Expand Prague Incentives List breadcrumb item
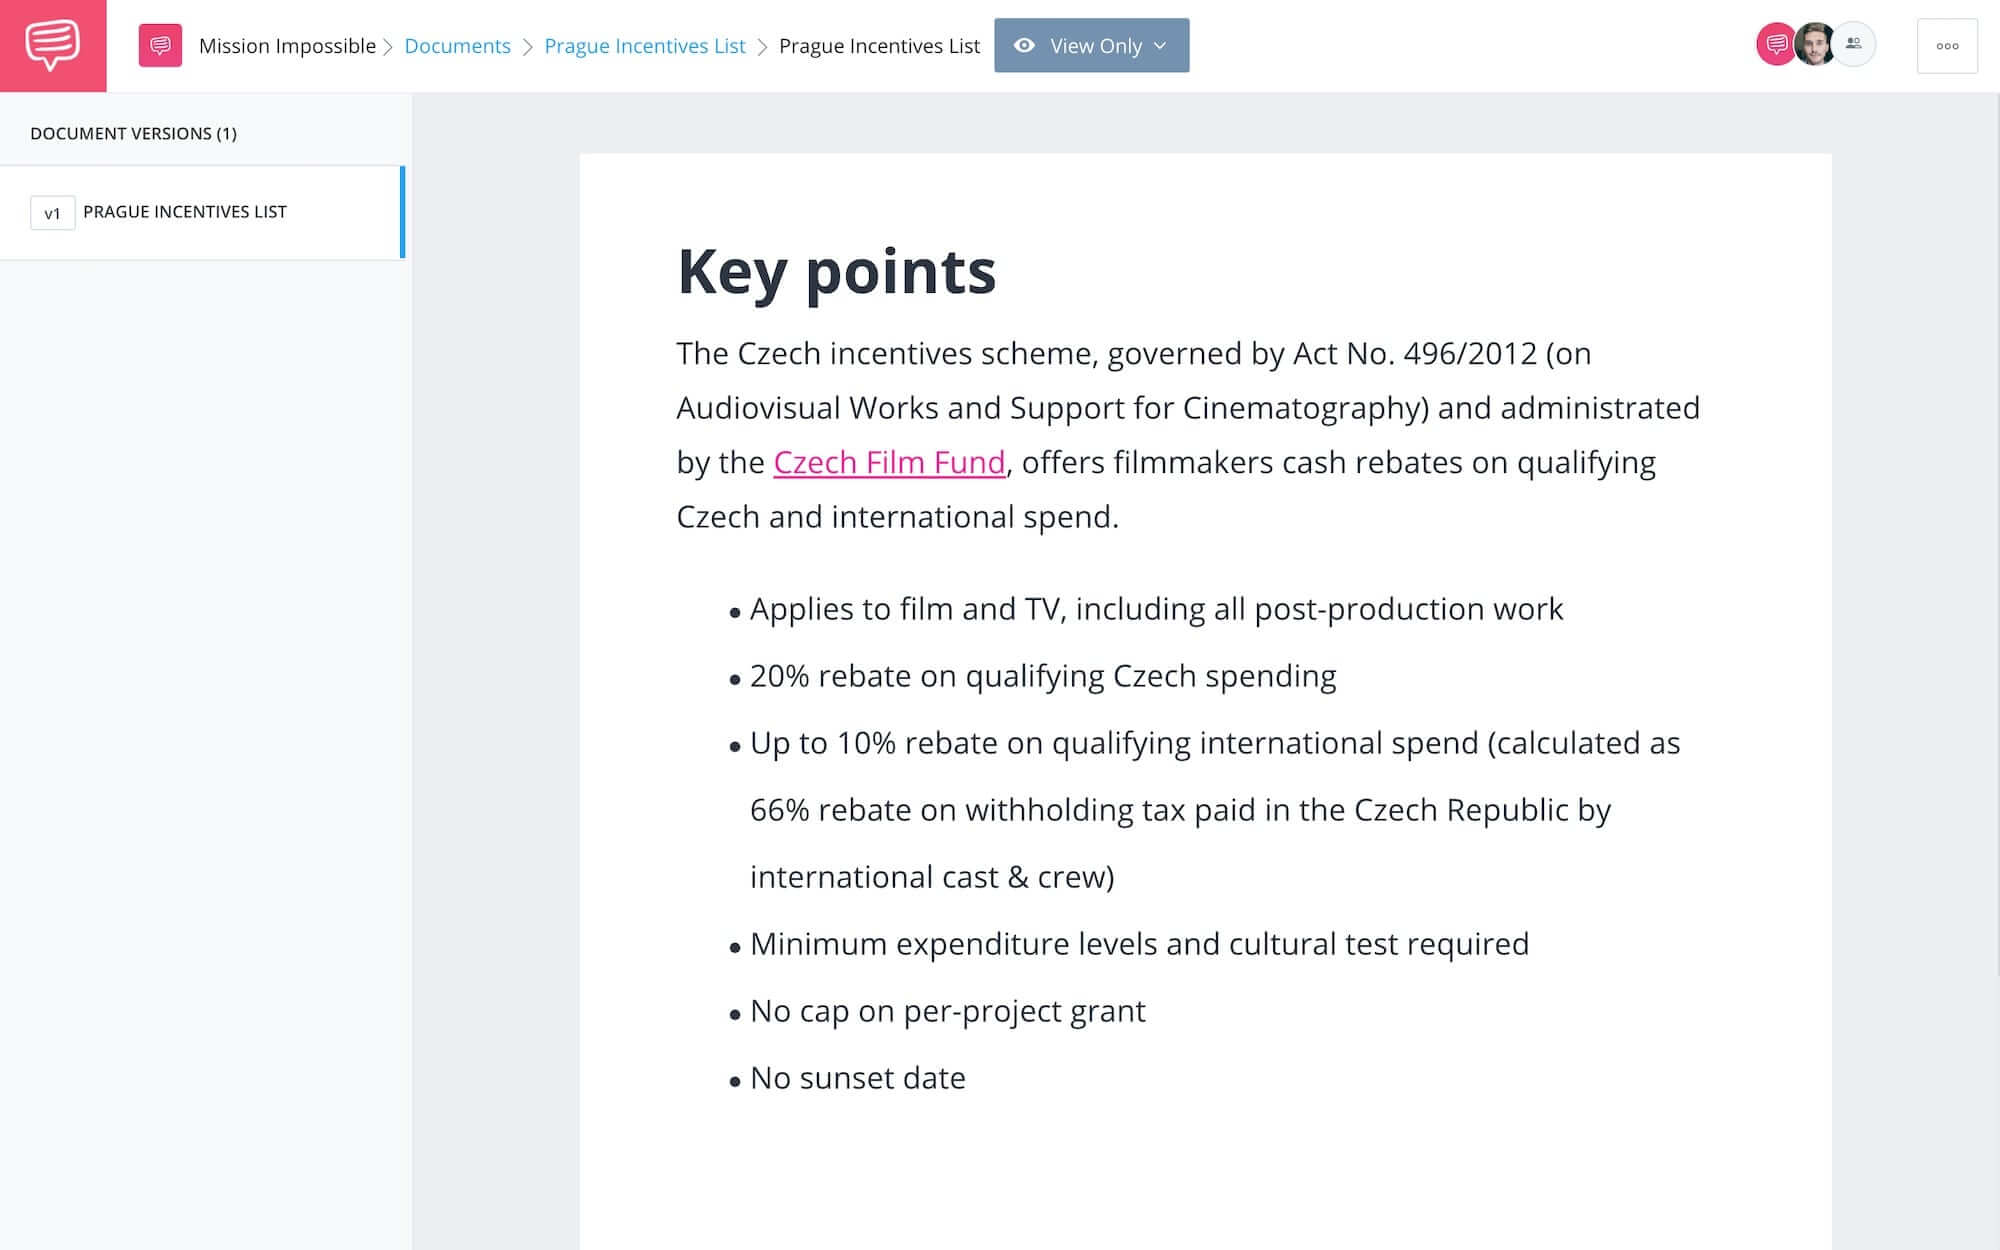Image resolution: width=2000 pixels, height=1250 pixels. click(x=645, y=45)
